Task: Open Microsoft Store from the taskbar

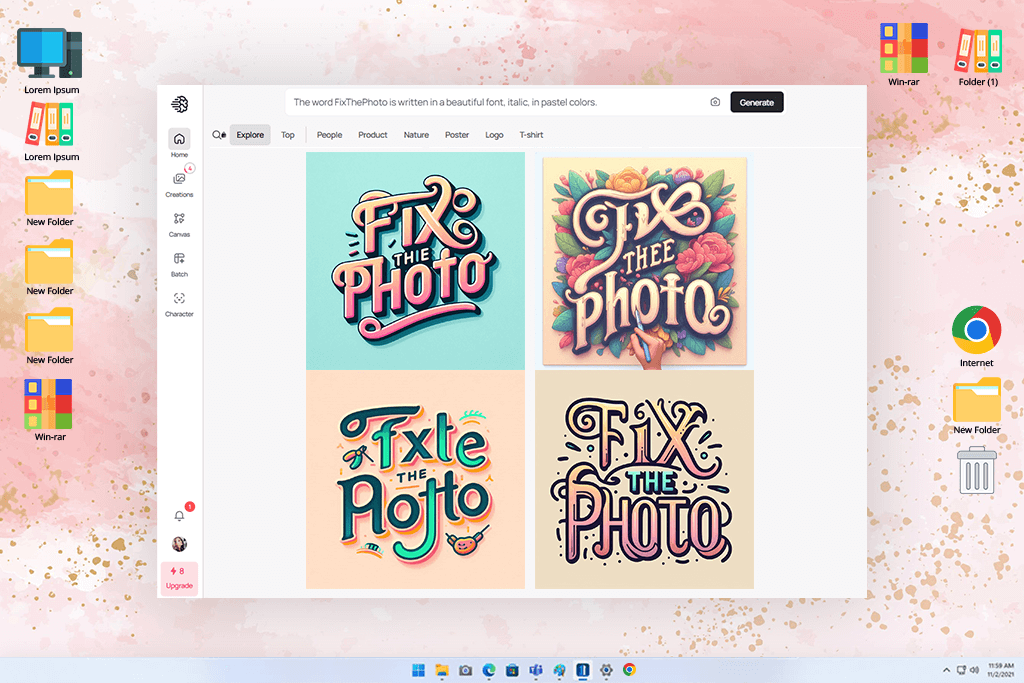Action: coord(513,670)
